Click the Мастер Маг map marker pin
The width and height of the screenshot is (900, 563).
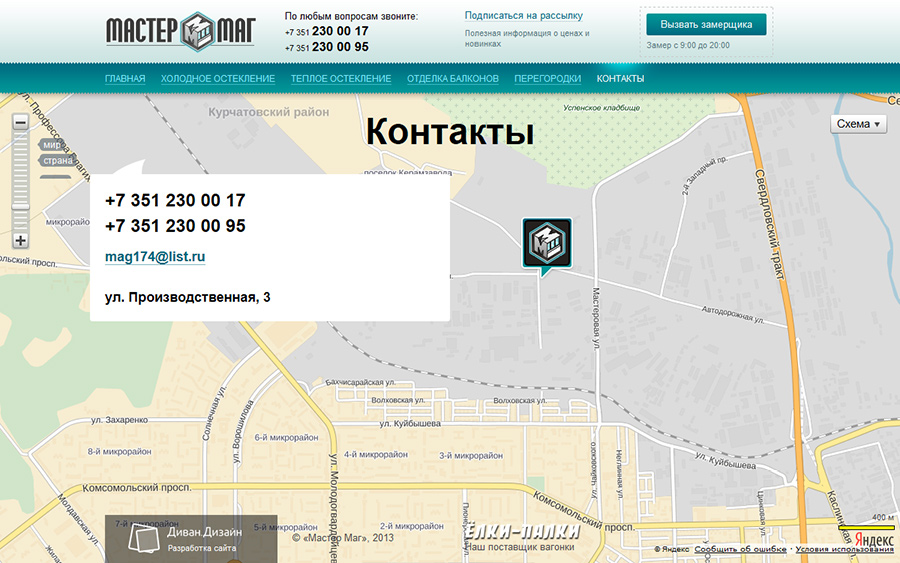tap(546, 245)
